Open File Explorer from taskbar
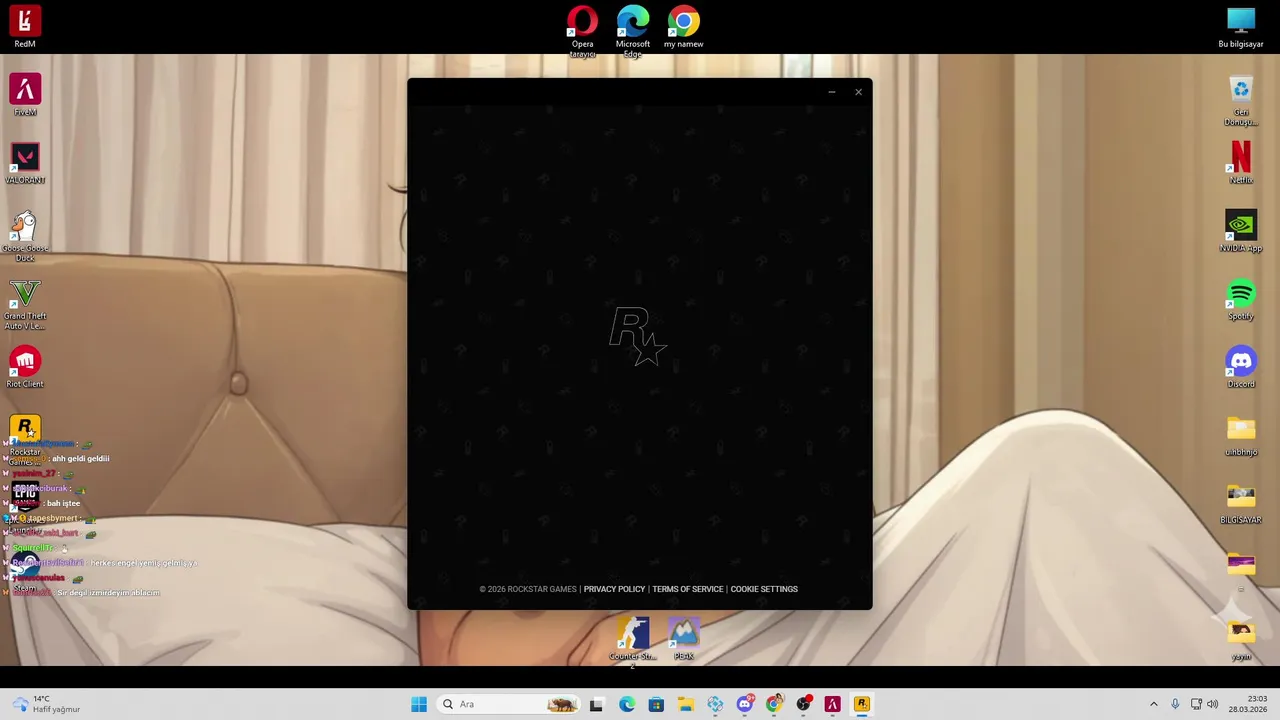Screen dimensions: 1280x720 pos(685,704)
